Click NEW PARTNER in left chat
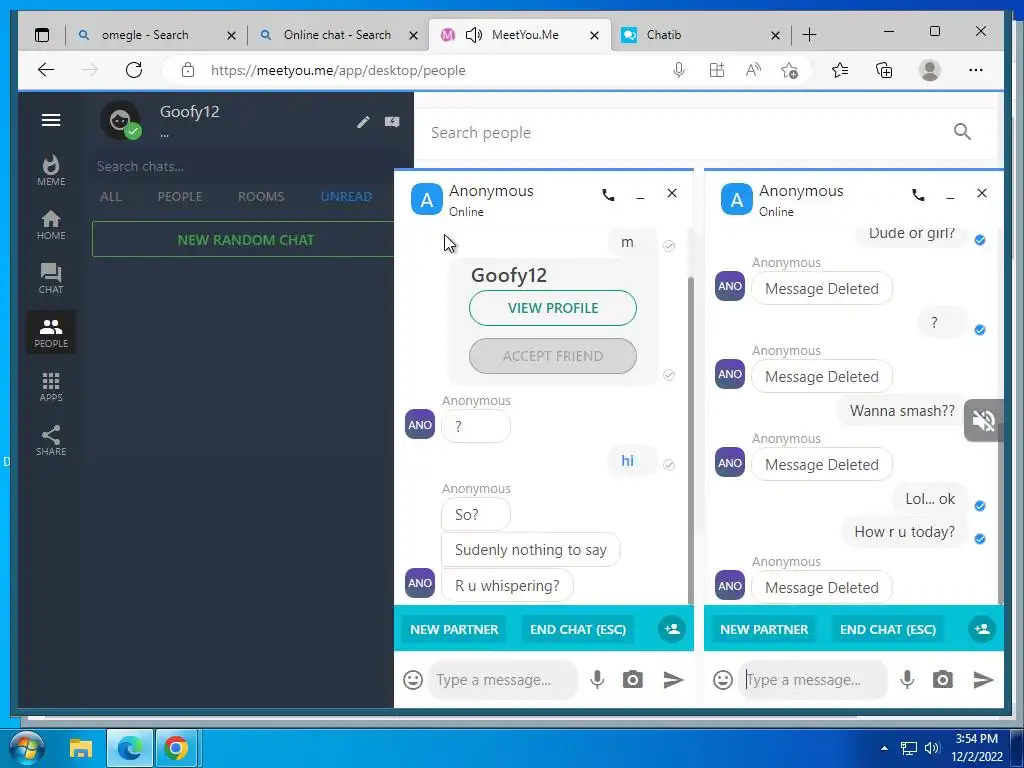Image resolution: width=1024 pixels, height=768 pixels. [x=454, y=630]
